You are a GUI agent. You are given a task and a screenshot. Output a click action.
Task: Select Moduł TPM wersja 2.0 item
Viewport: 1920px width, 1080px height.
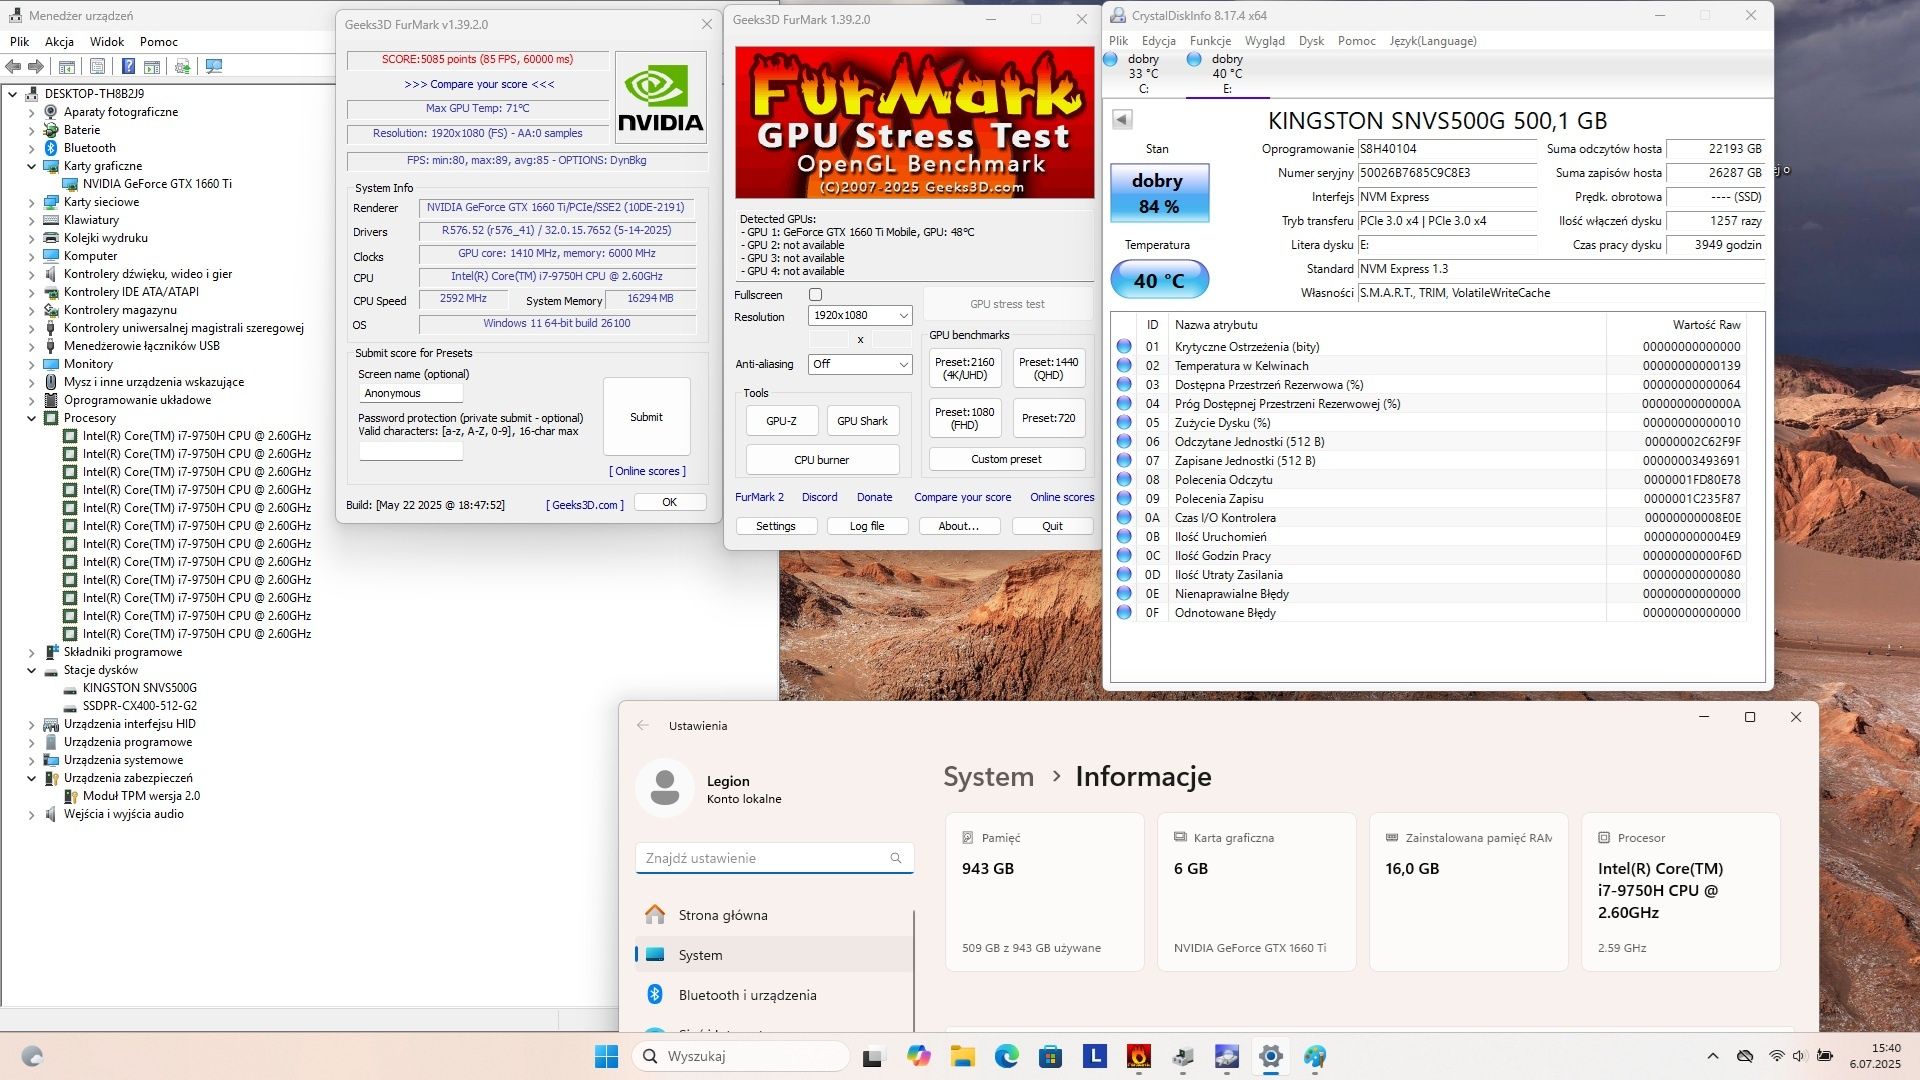[x=141, y=796]
